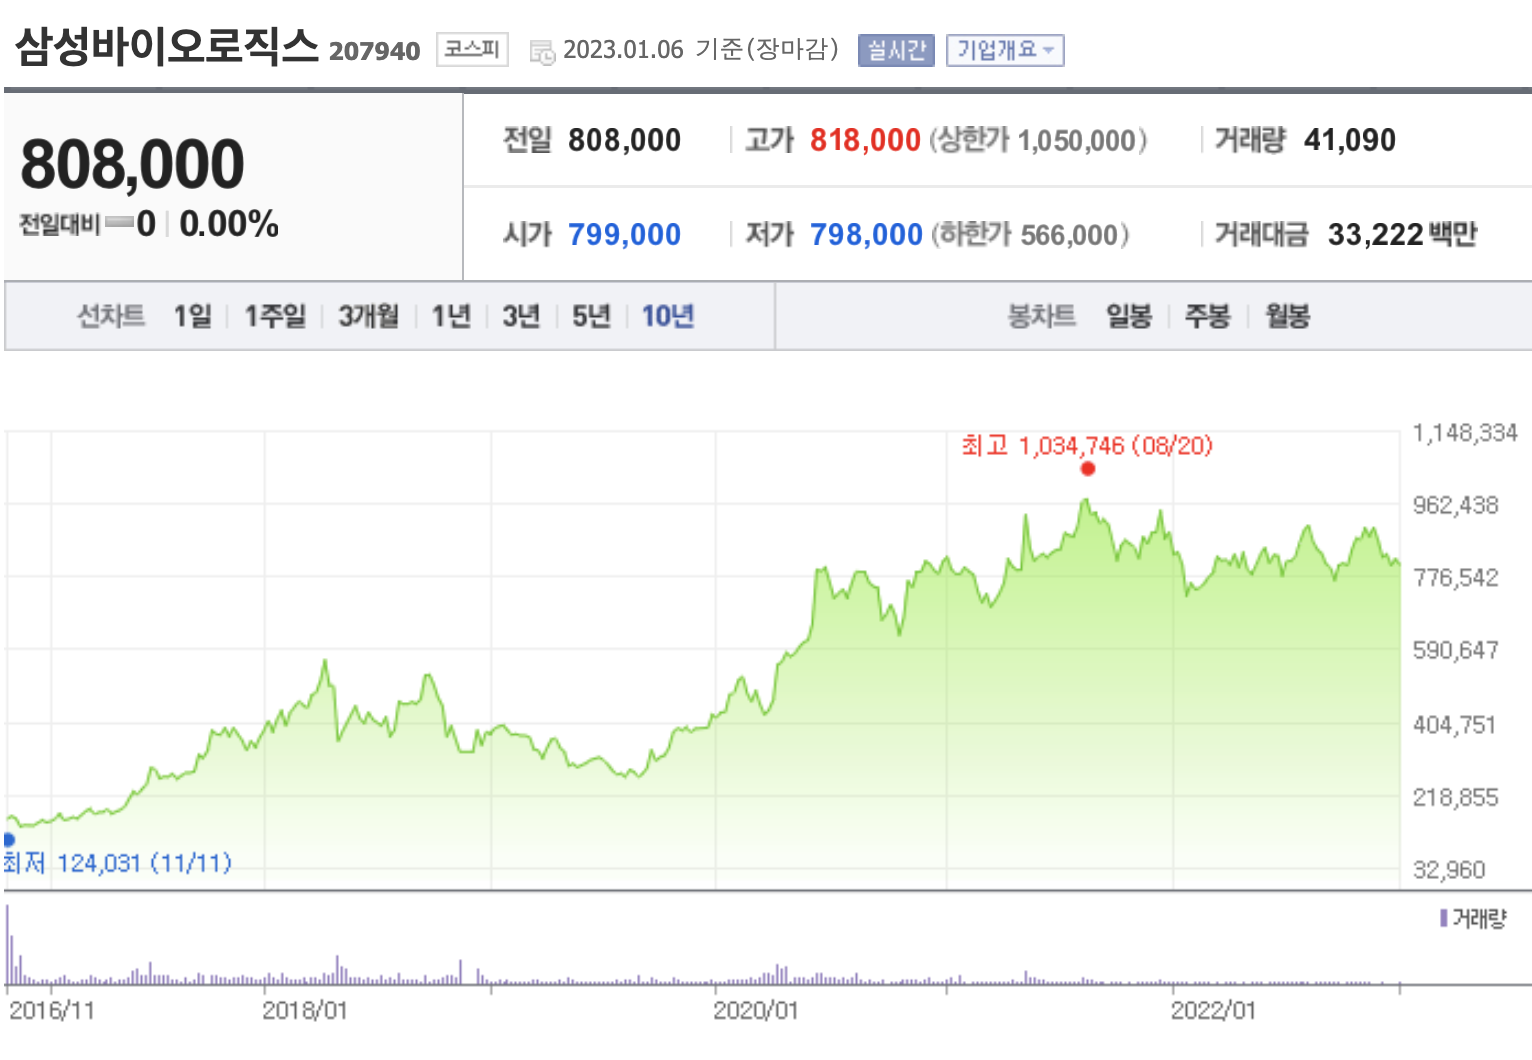
Task: Click the 2016/11 axis label
Action: point(52,1010)
